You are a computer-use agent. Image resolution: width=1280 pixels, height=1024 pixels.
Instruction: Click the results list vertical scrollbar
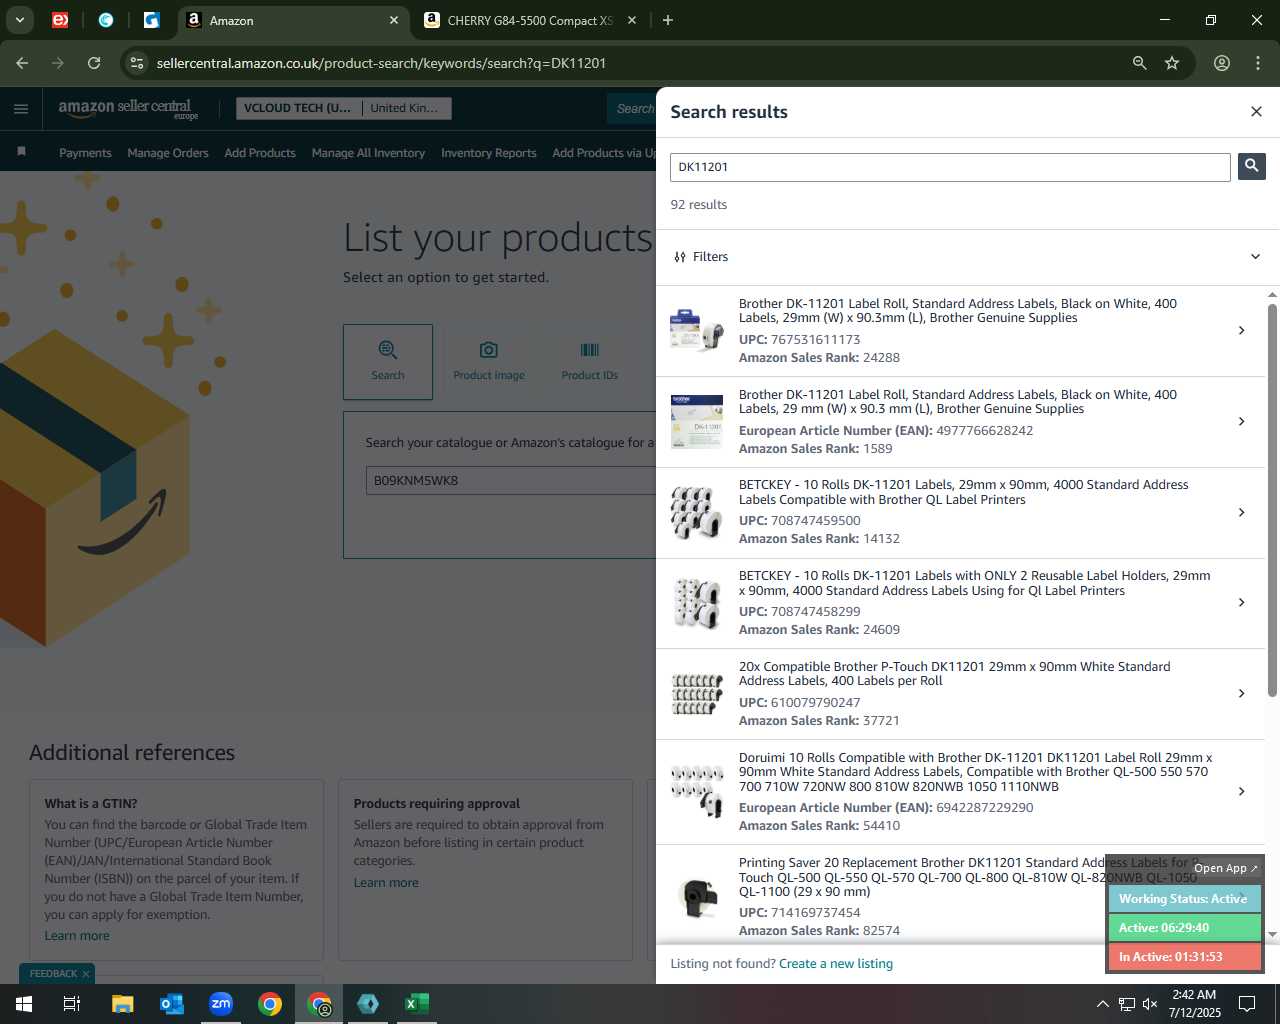tap(1272, 500)
